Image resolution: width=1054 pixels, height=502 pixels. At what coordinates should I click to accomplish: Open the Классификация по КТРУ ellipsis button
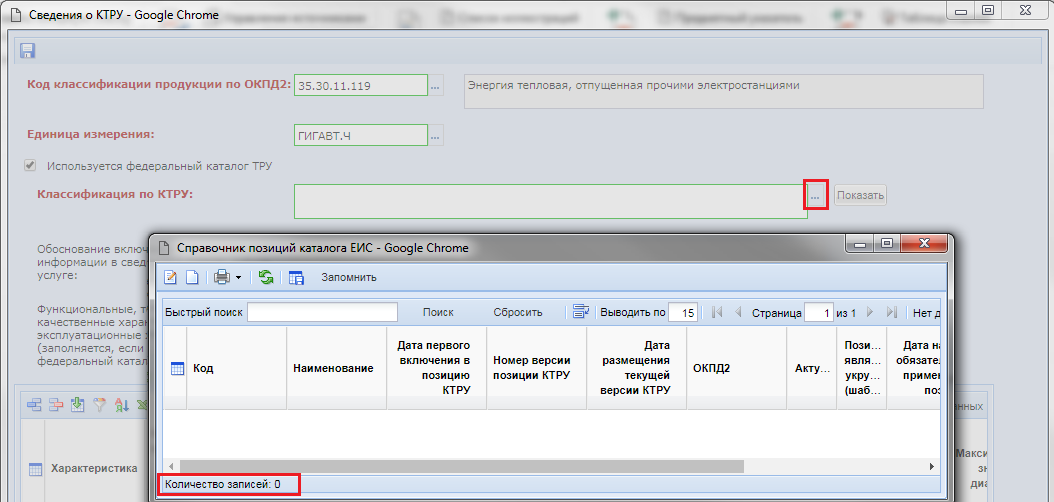815,196
